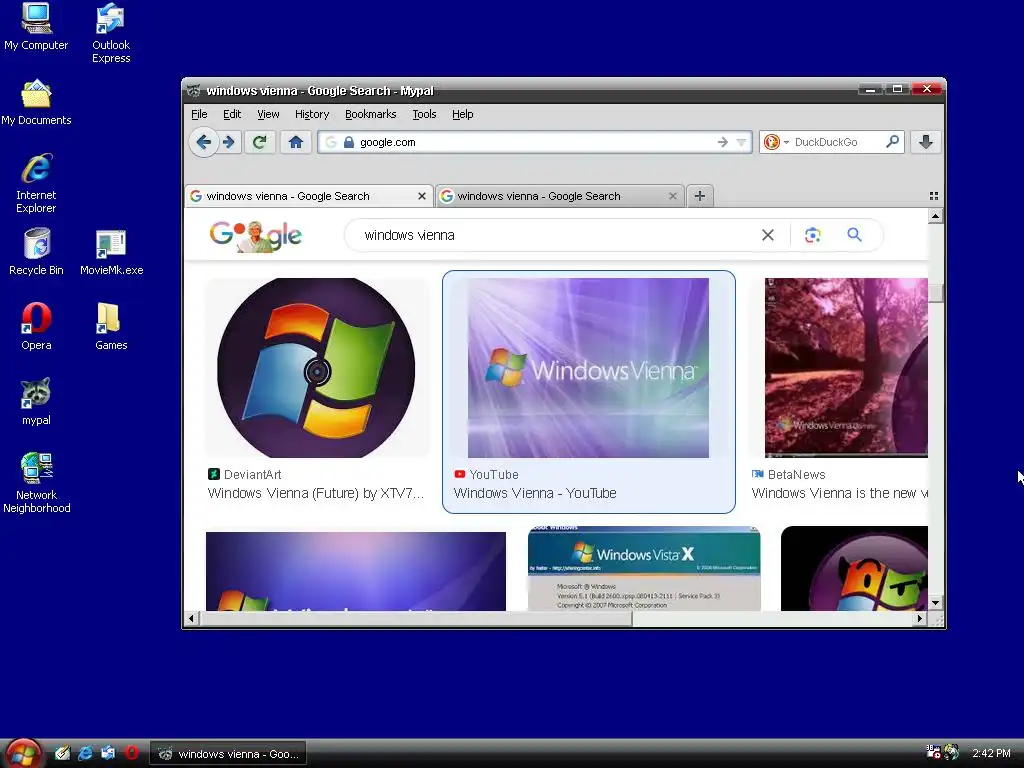Click the blue Google search magnifier
The width and height of the screenshot is (1024, 768).
pyautogui.click(x=854, y=234)
